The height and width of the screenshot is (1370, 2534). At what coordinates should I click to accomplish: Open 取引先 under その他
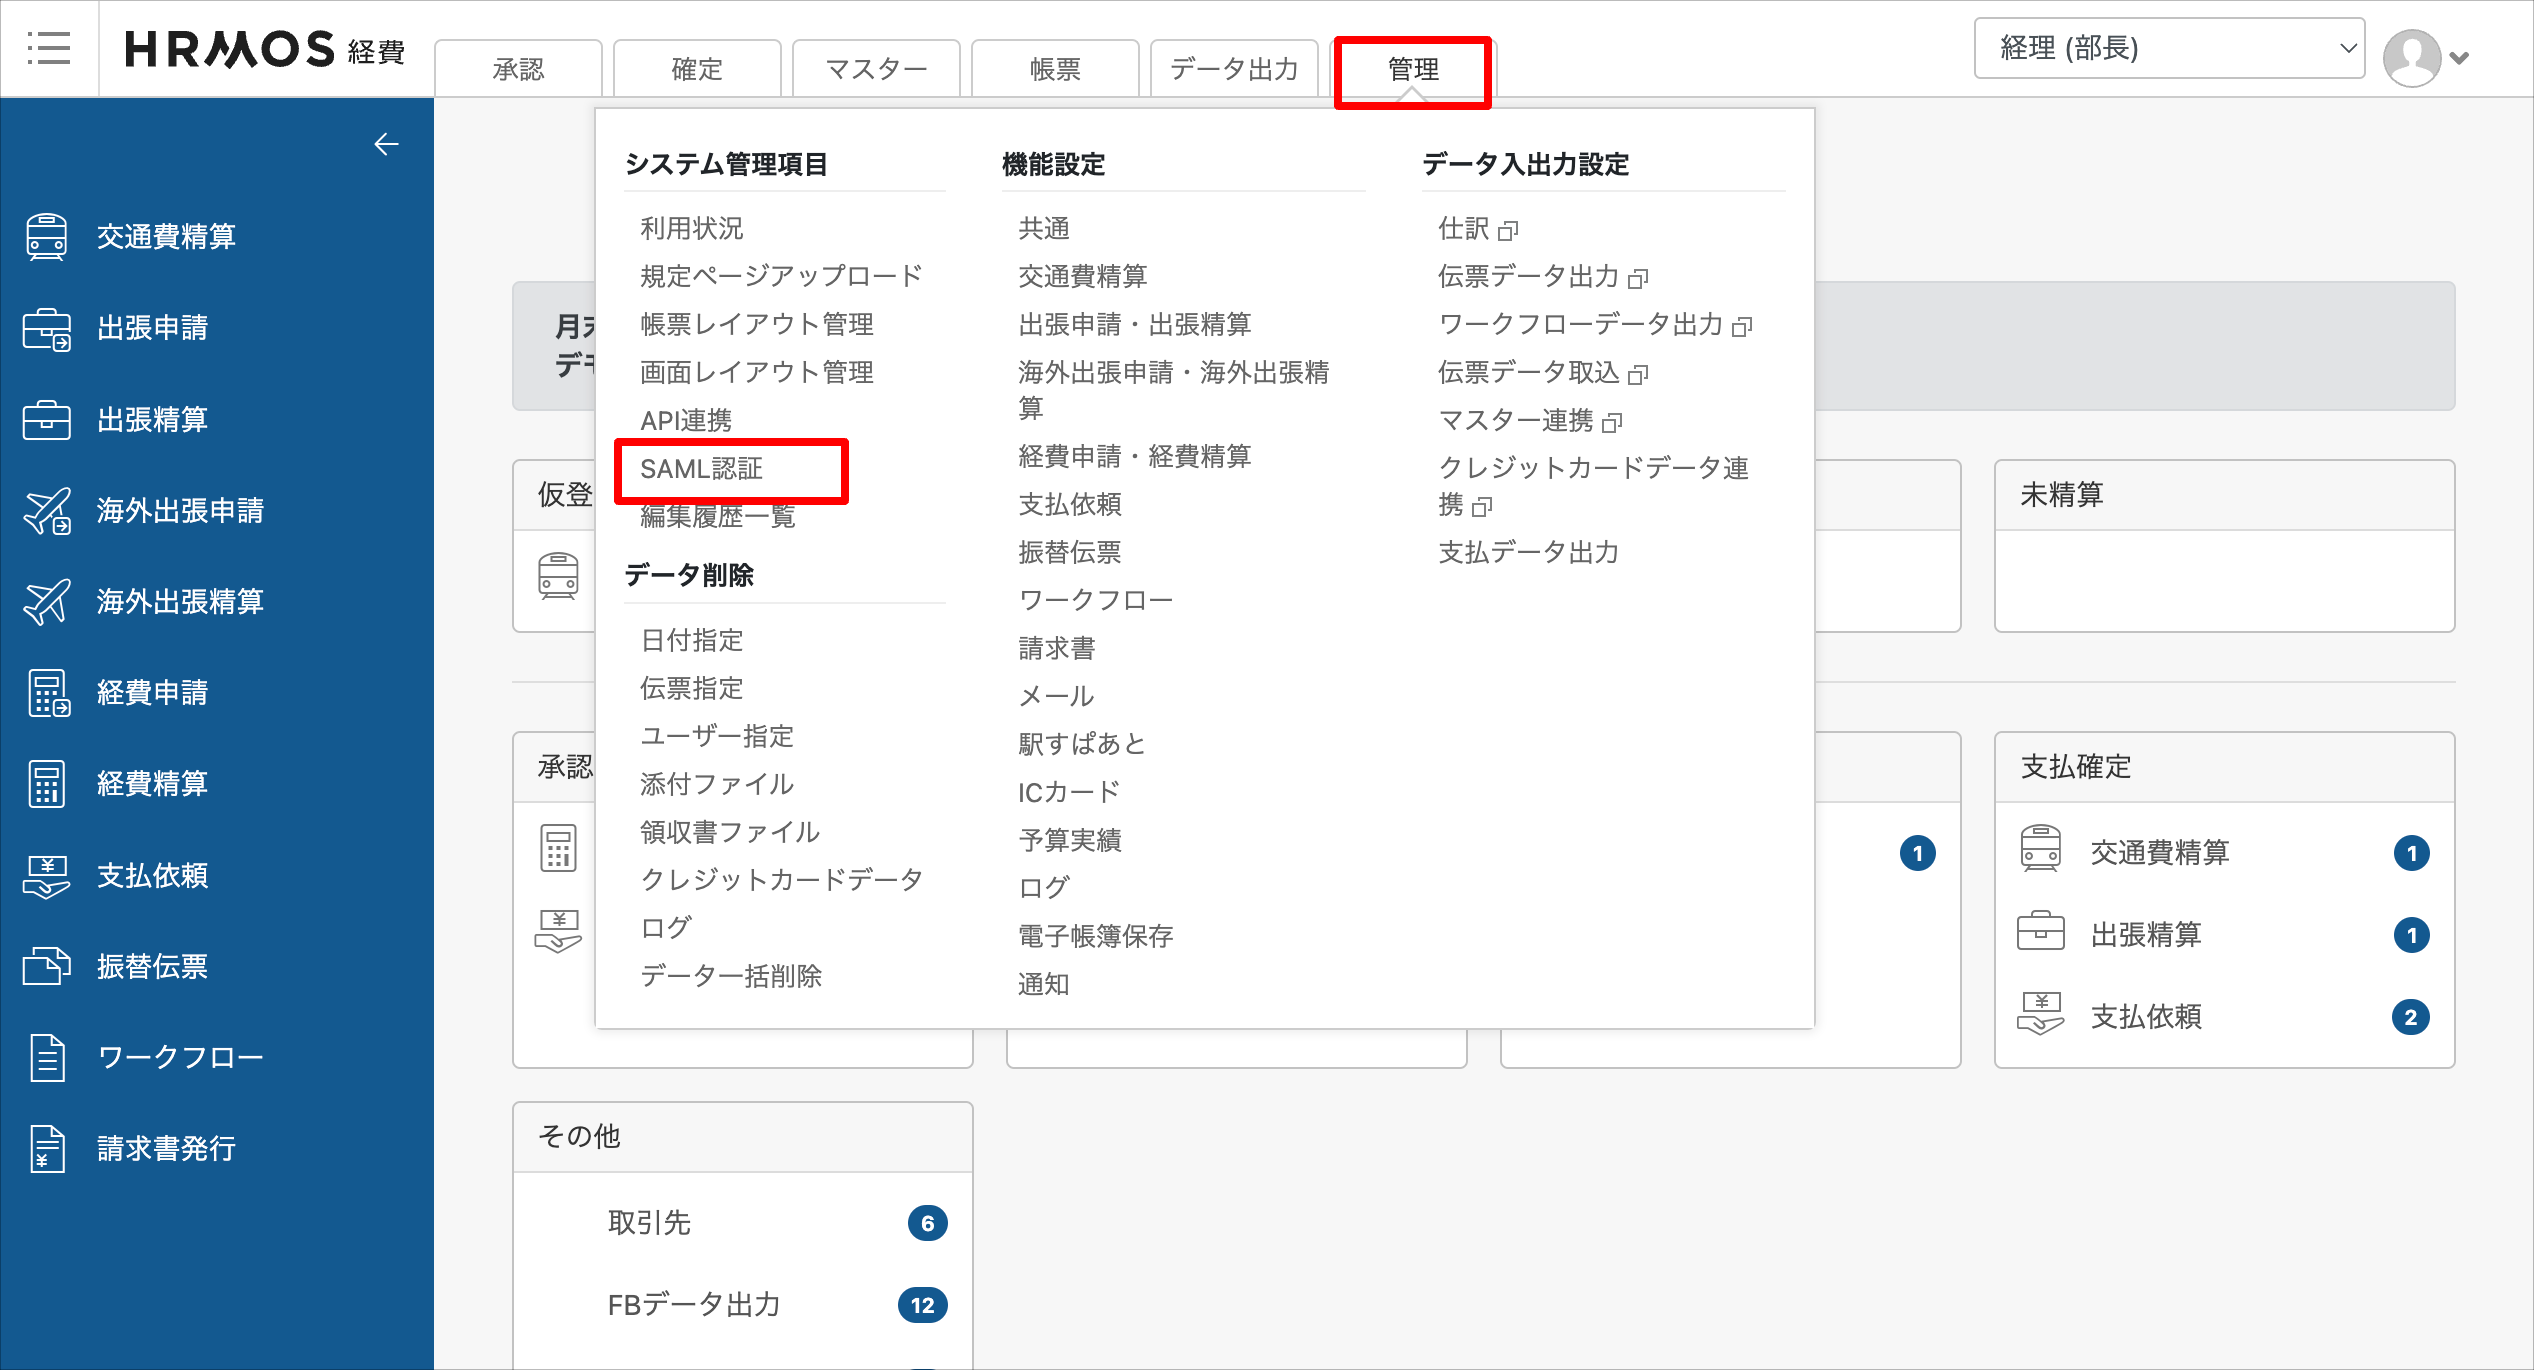coord(648,1222)
